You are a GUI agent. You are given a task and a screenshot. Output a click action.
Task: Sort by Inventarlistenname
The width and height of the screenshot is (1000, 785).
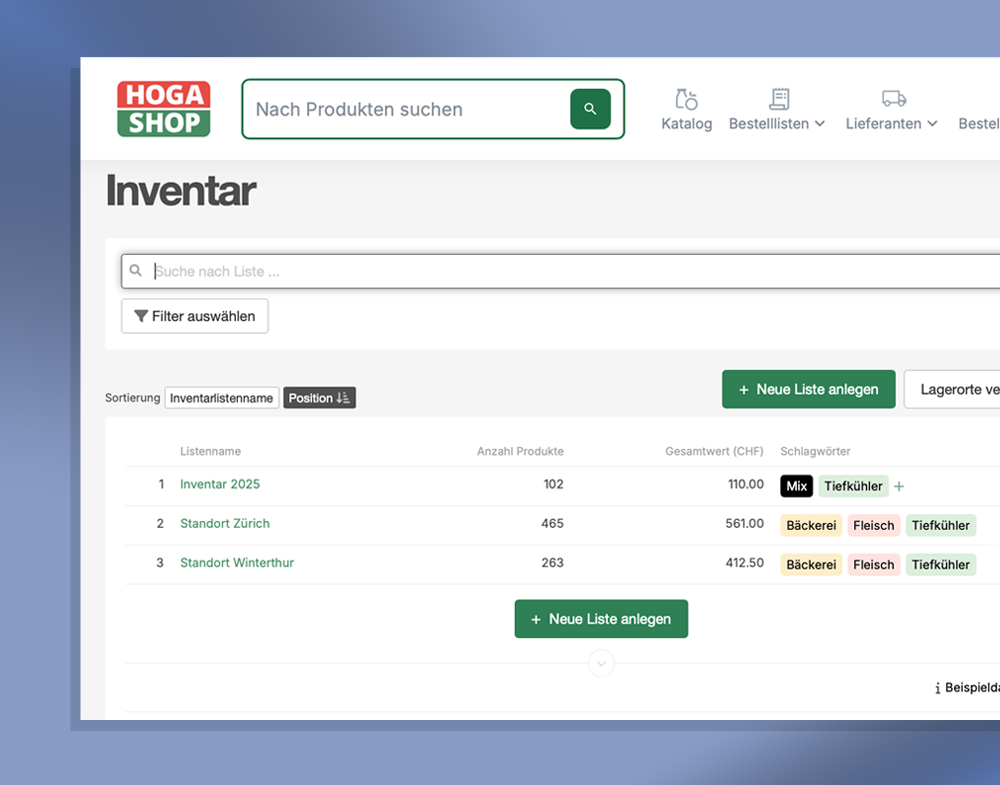tap(221, 398)
